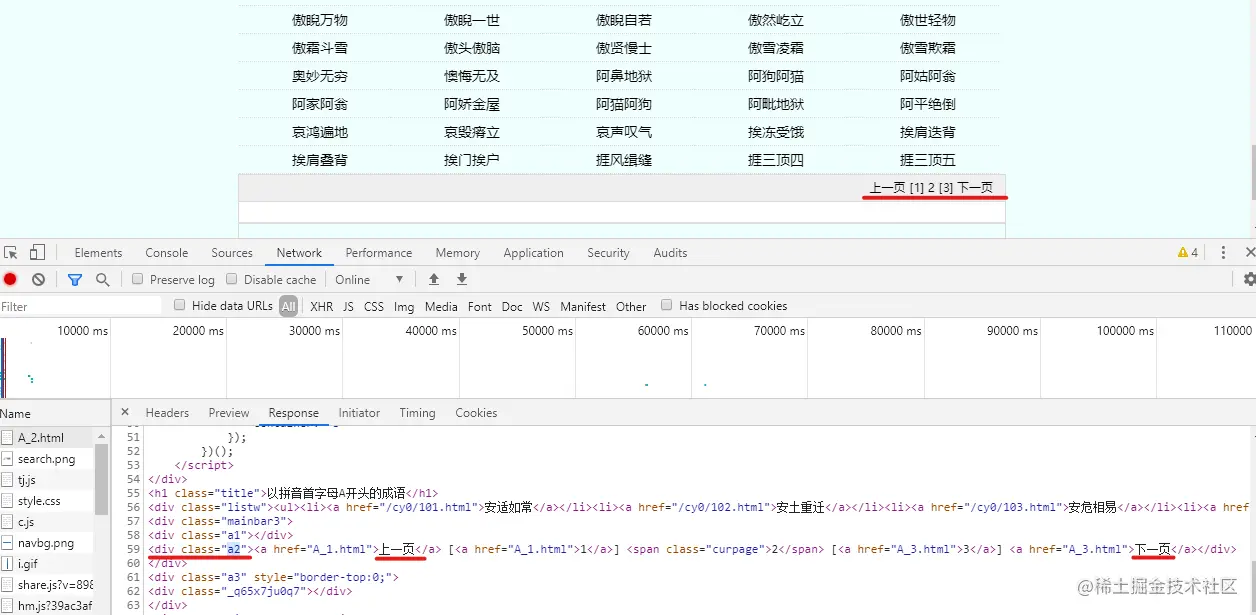Select i.gif in the request list
The height and width of the screenshot is (615, 1256).
pos(28,564)
